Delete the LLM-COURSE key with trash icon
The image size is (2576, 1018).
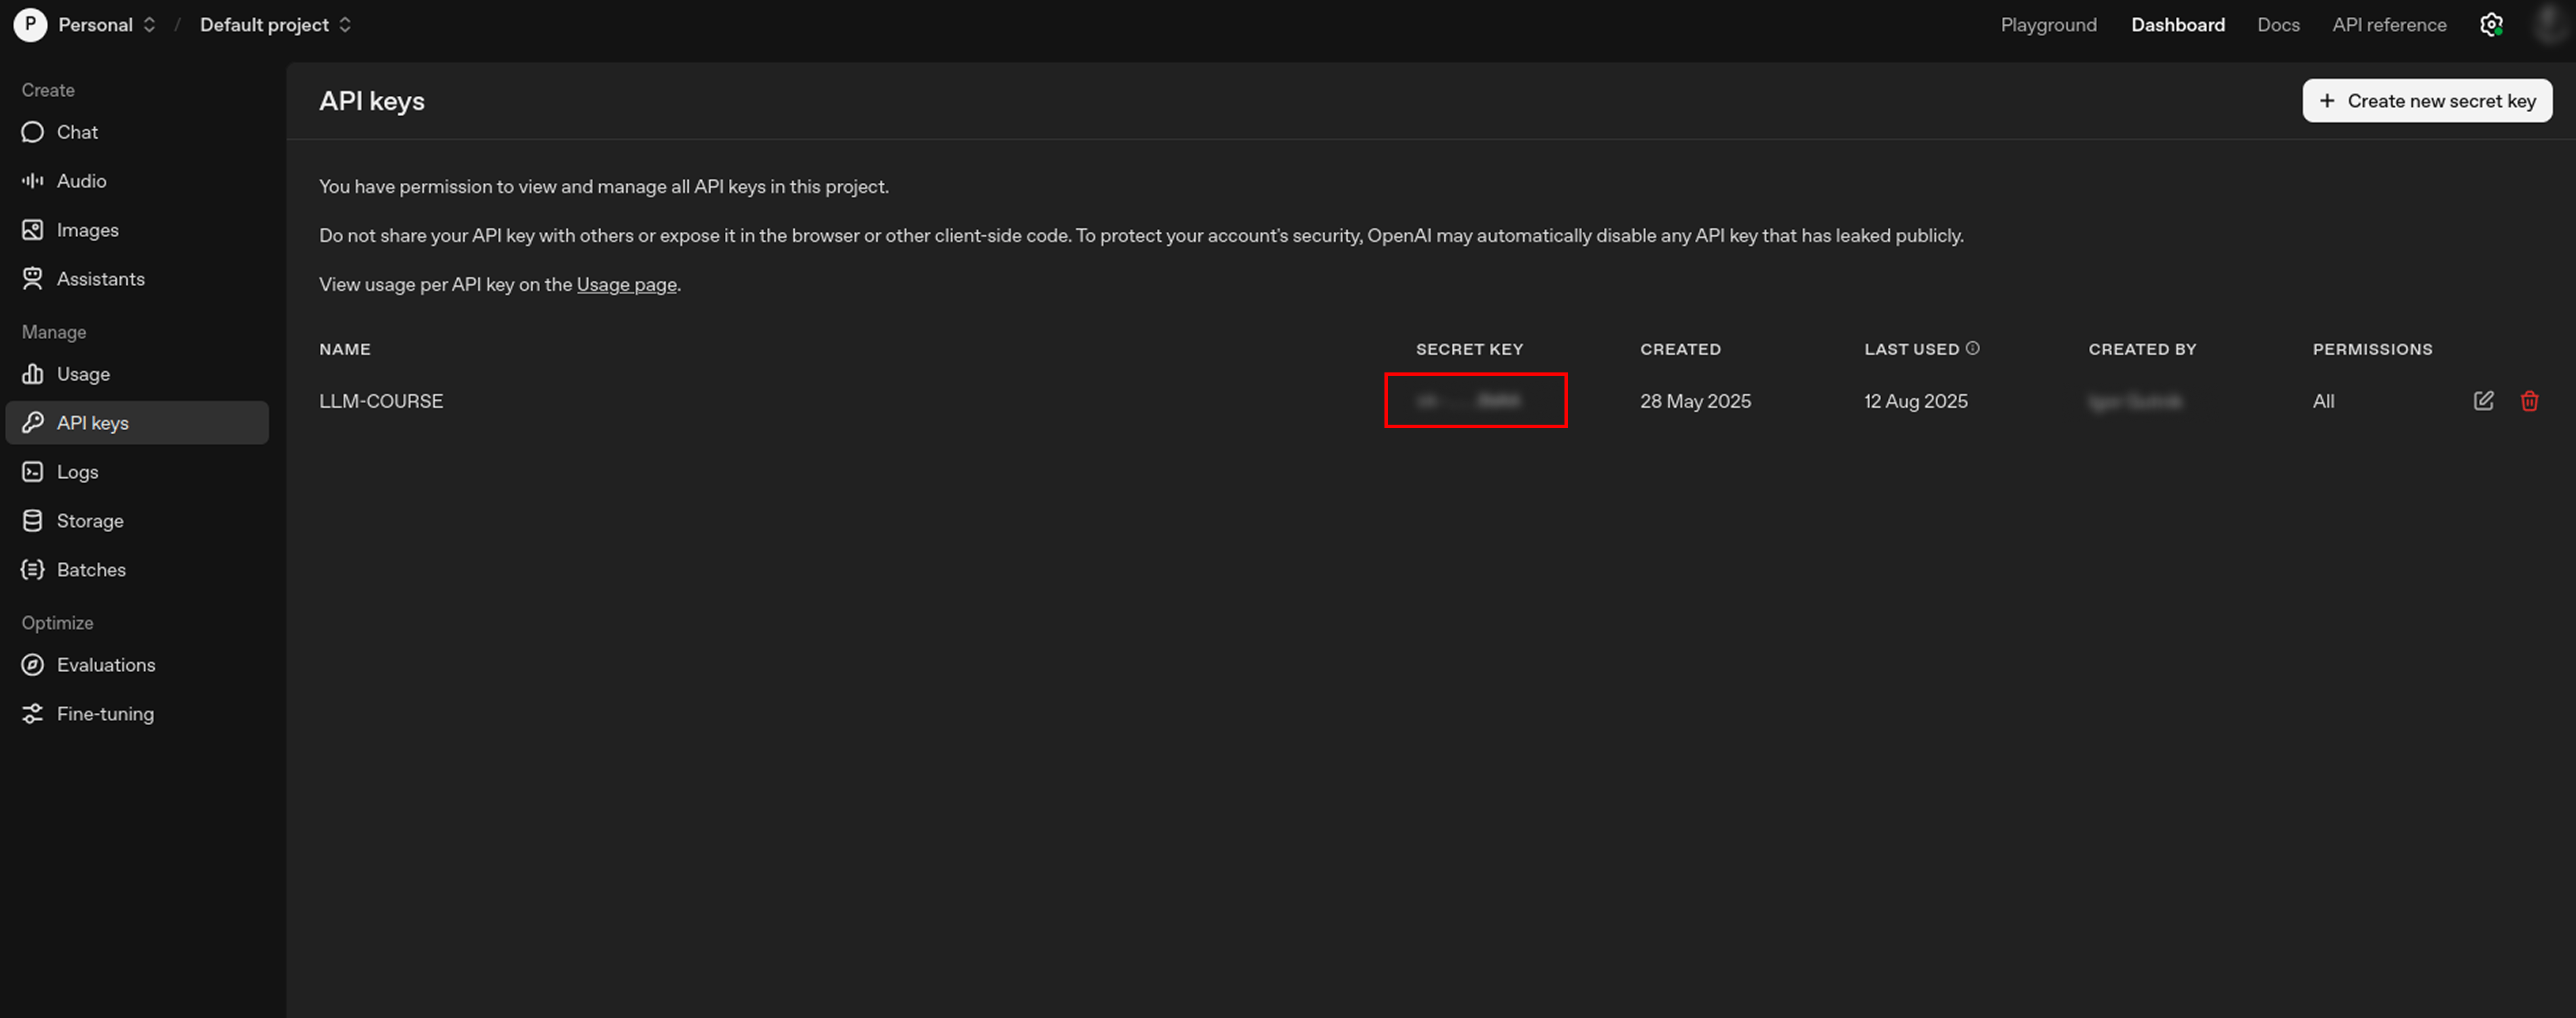click(2529, 401)
